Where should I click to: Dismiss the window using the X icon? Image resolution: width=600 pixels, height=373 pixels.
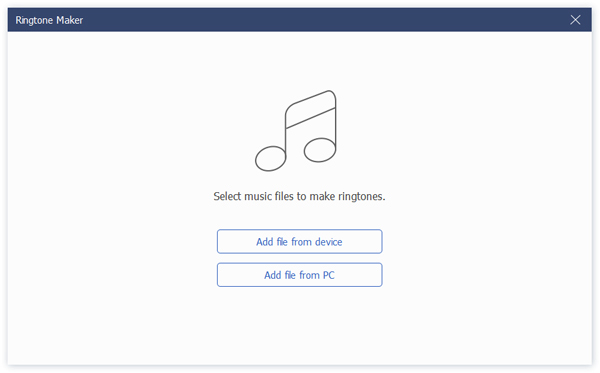point(575,20)
